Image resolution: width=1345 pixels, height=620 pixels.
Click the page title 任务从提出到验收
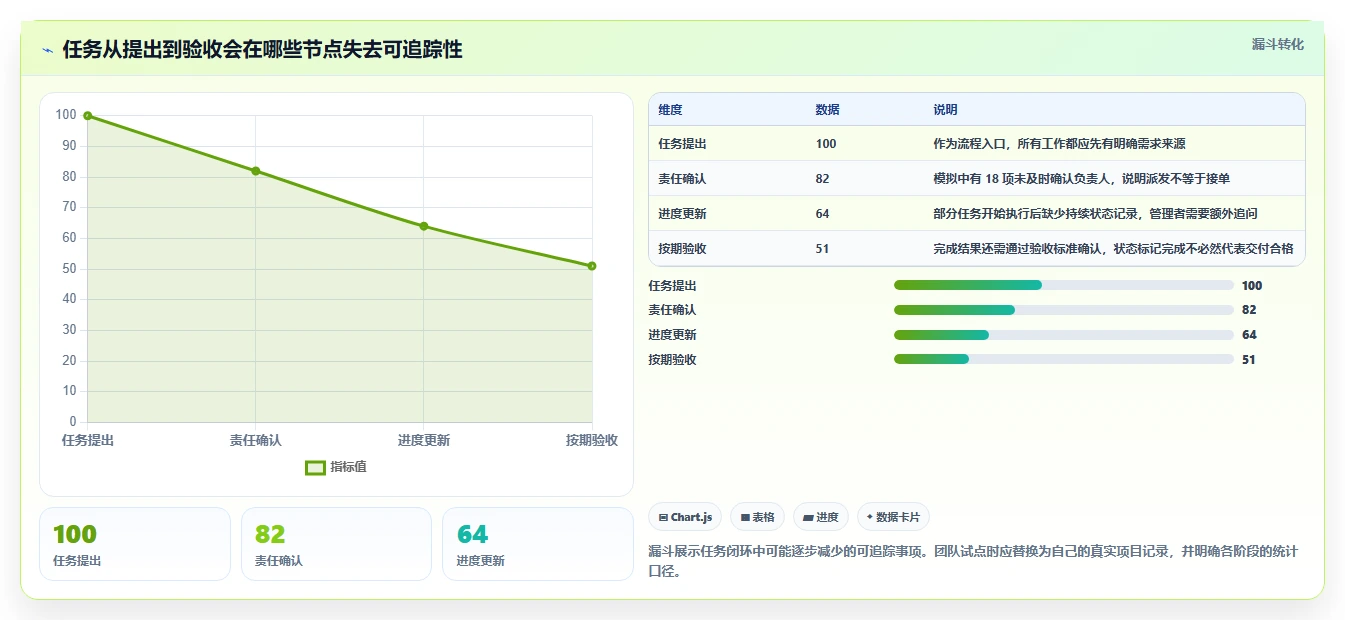coord(262,50)
